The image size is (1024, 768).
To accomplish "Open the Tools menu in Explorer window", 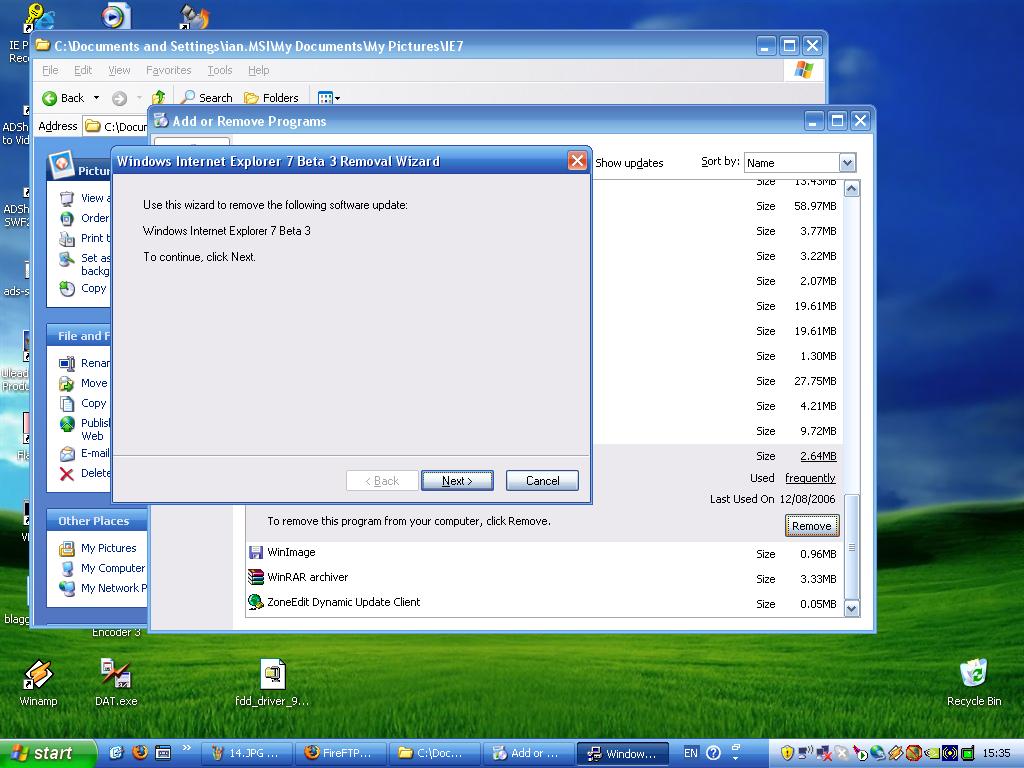I will click(219, 70).
